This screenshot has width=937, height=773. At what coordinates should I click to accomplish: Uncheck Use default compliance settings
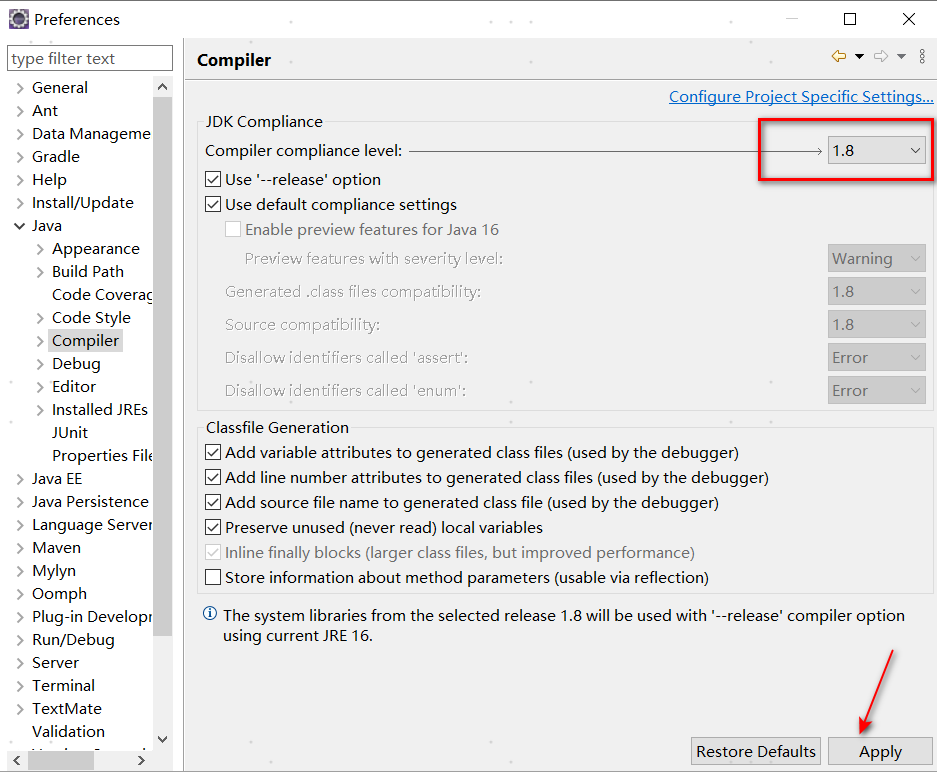[213, 205]
